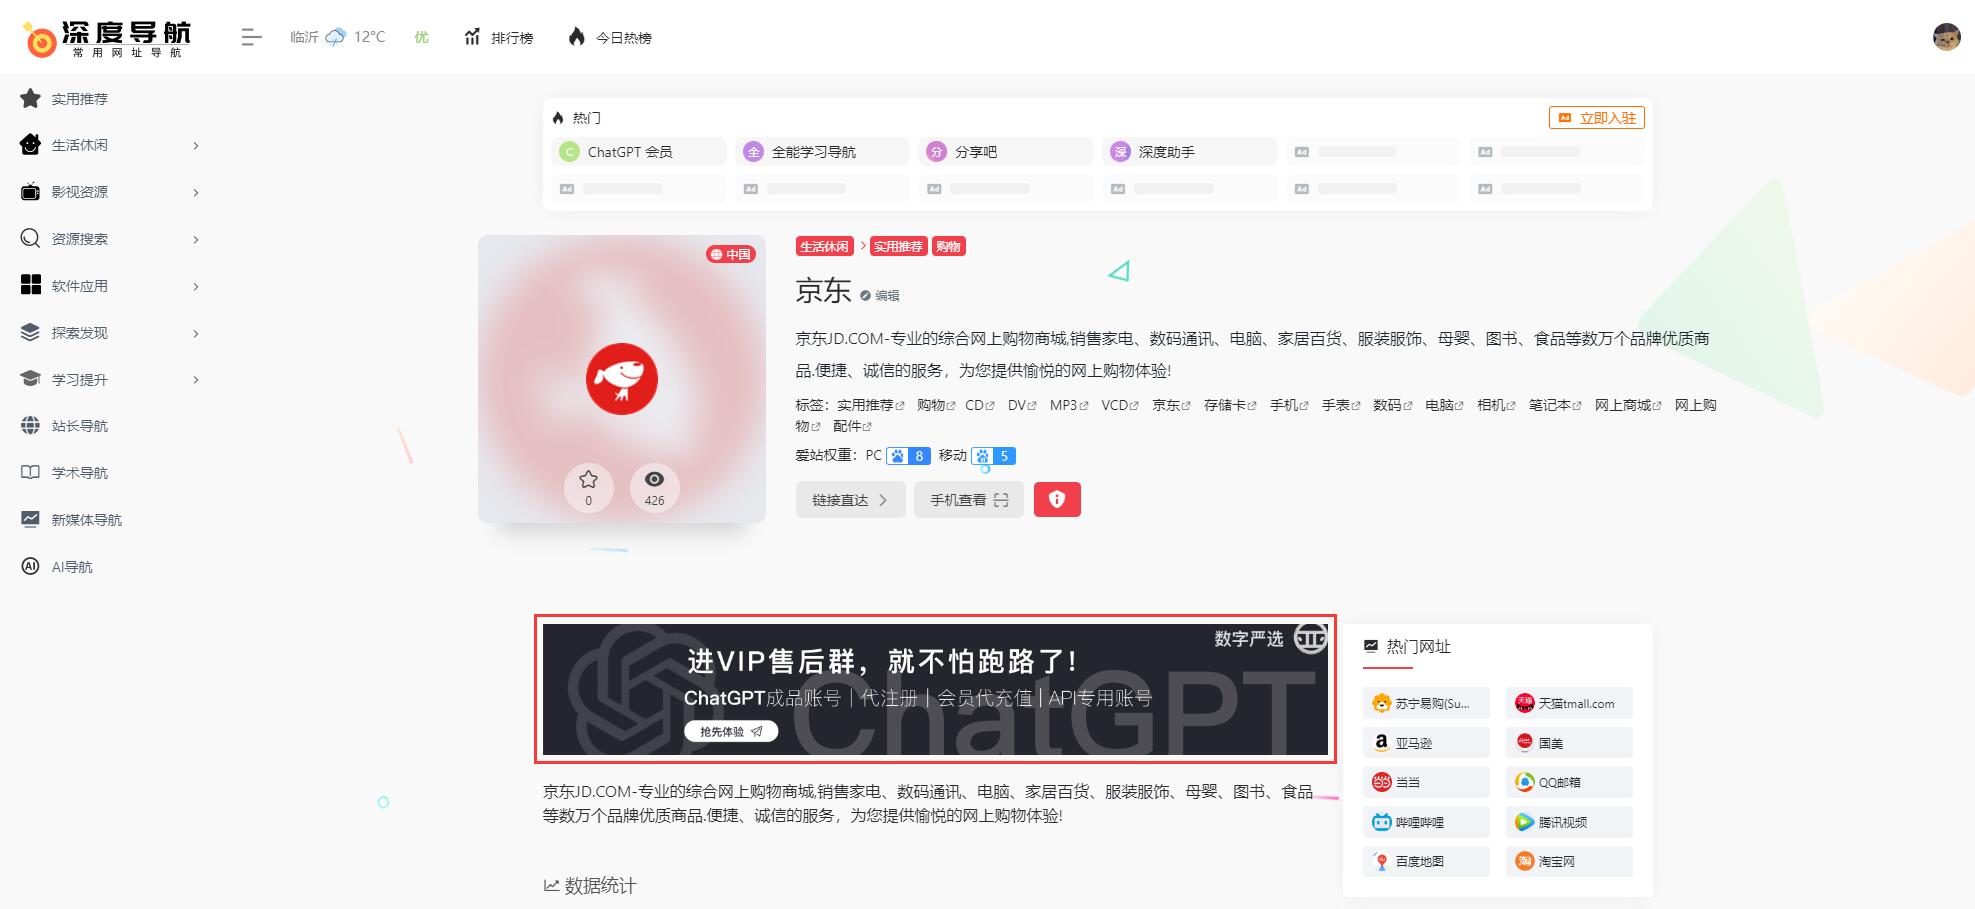Click the 购物 red category tag
This screenshot has height=909, width=1975.
click(948, 246)
